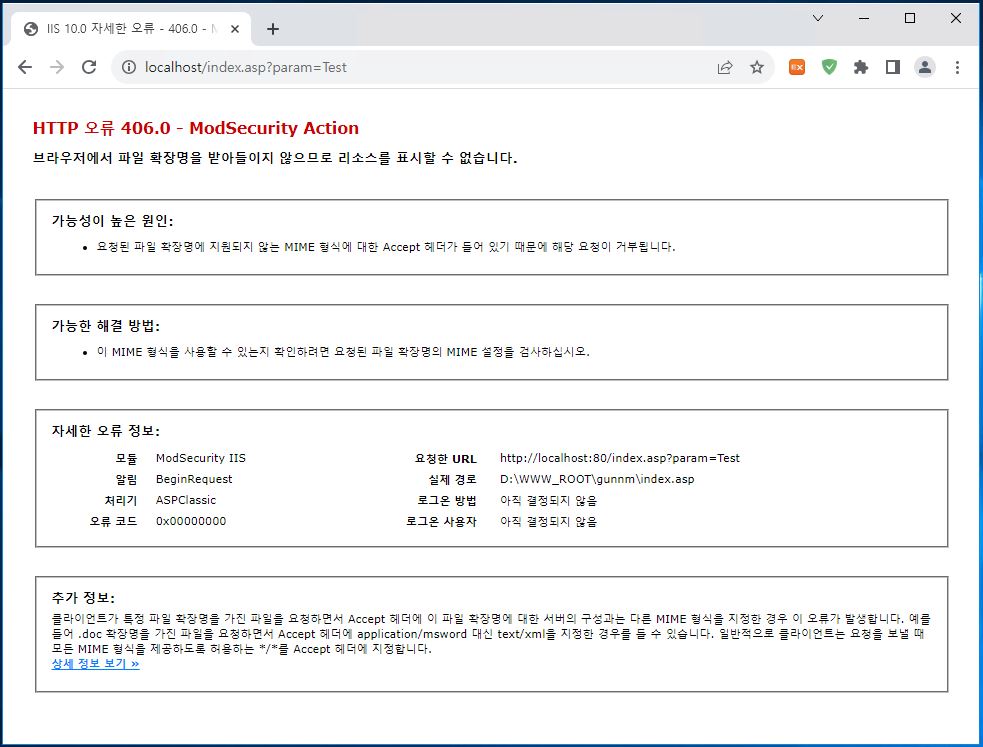Image resolution: width=983 pixels, height=747 pixels.
Task: Open the orange extension icon
Action: (797, 67)
